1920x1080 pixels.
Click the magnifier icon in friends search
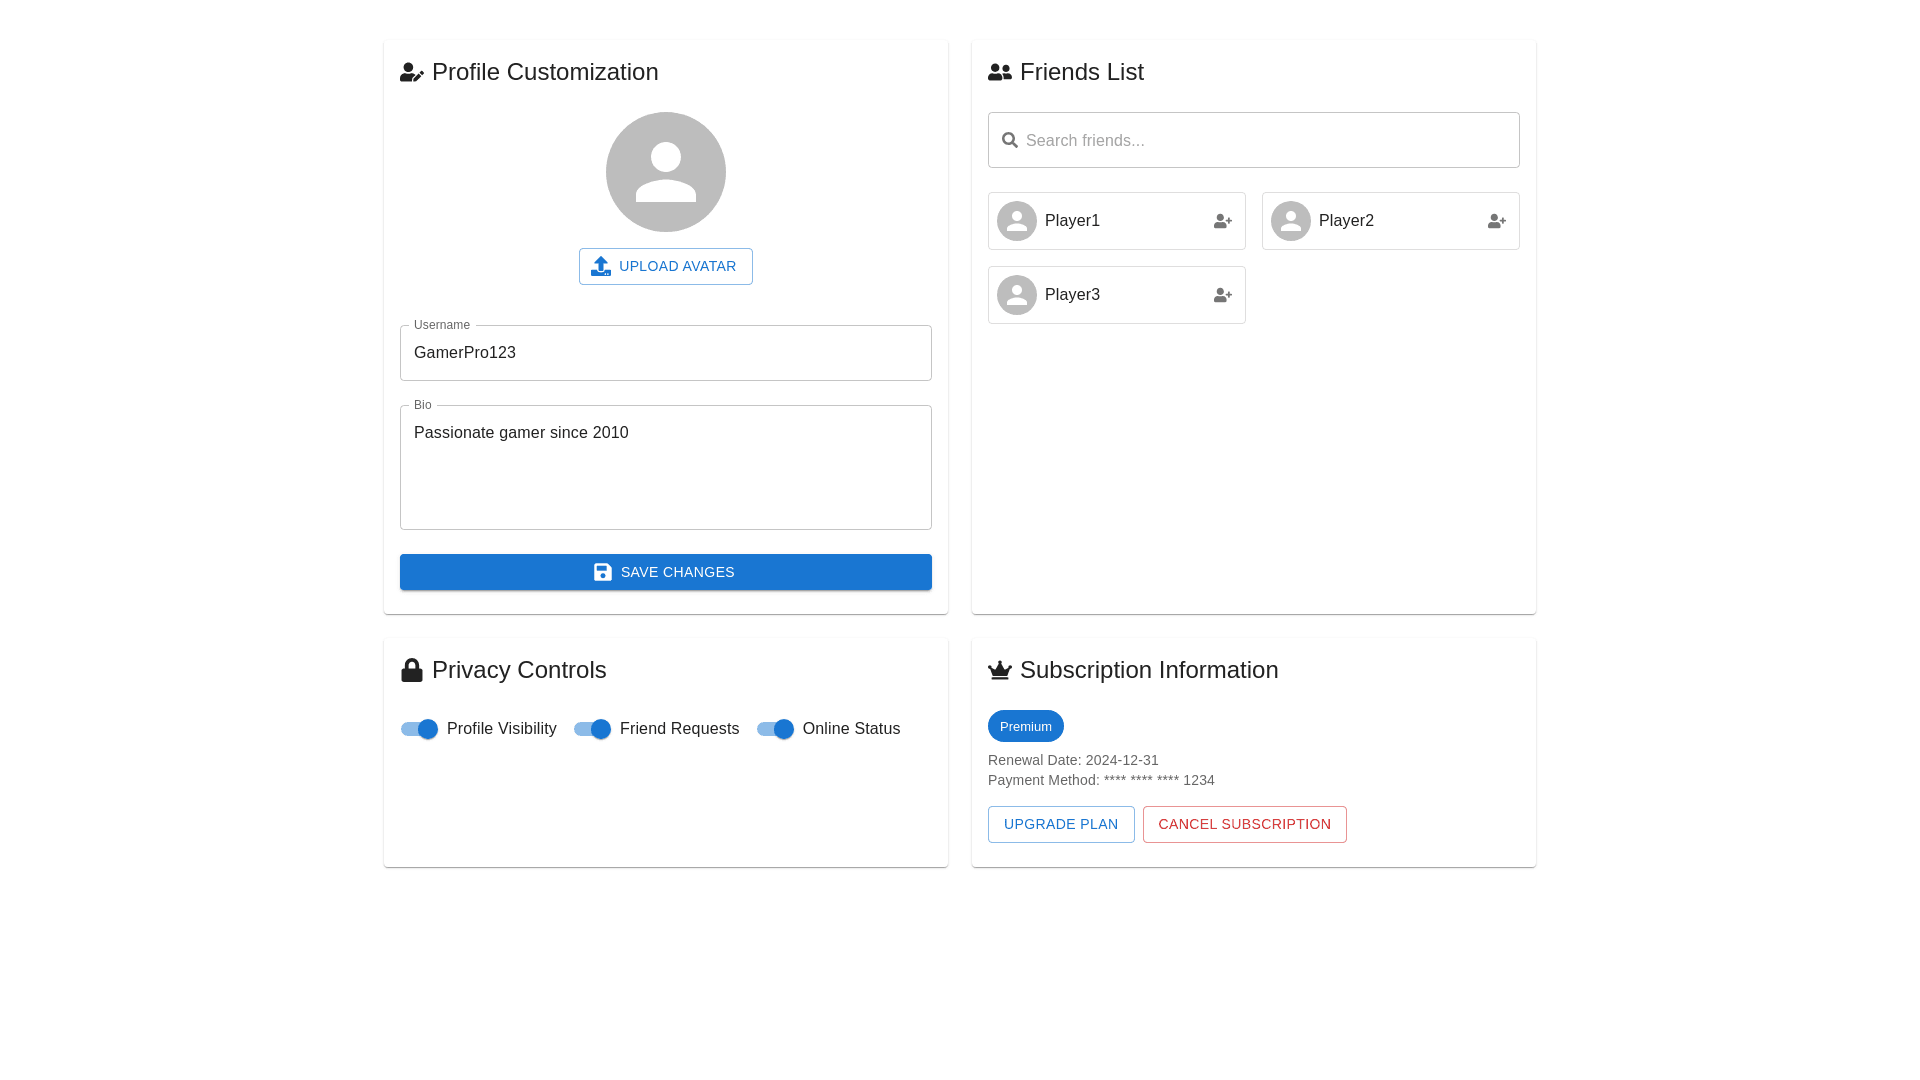[x=1010, y=140]
